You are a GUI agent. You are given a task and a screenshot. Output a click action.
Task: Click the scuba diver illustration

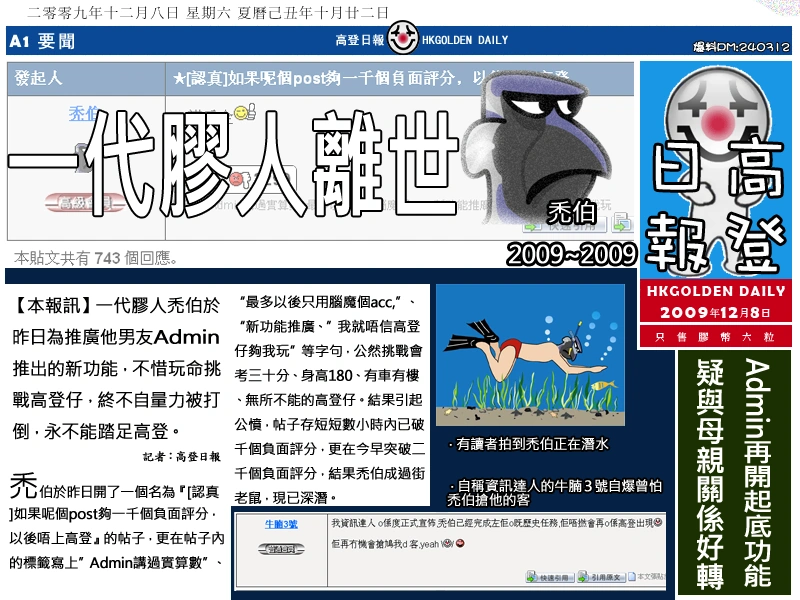point(531,355)
